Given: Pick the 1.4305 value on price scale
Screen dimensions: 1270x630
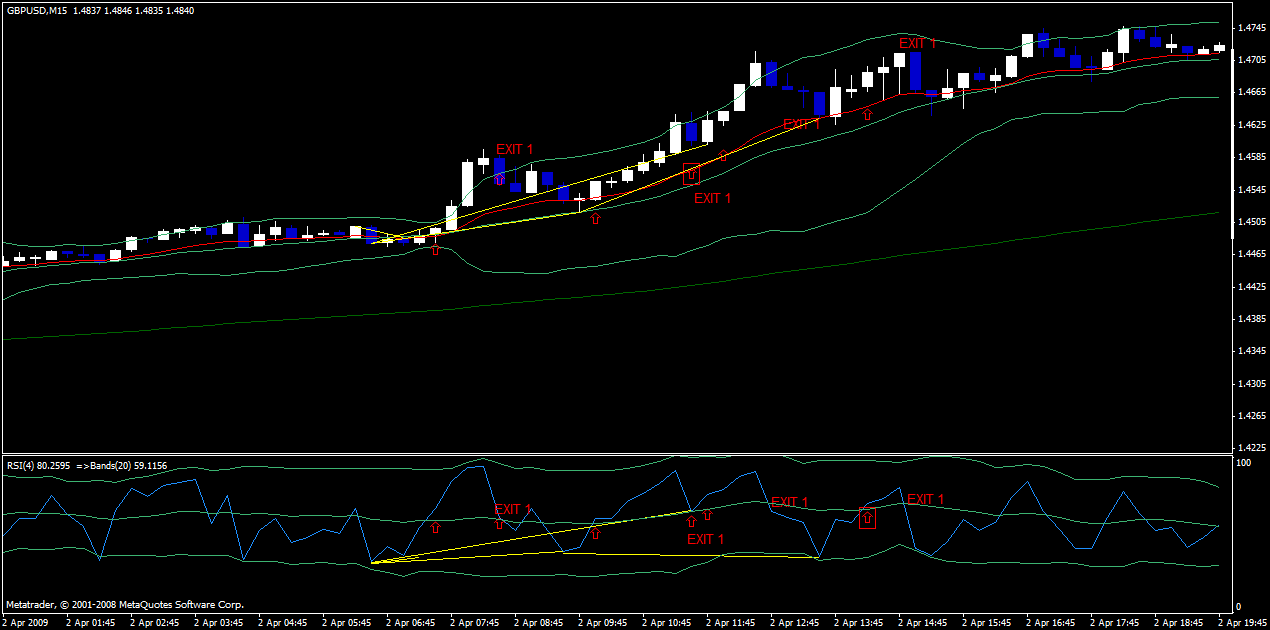Looking at the screenshot, I should pos(1251,384).
